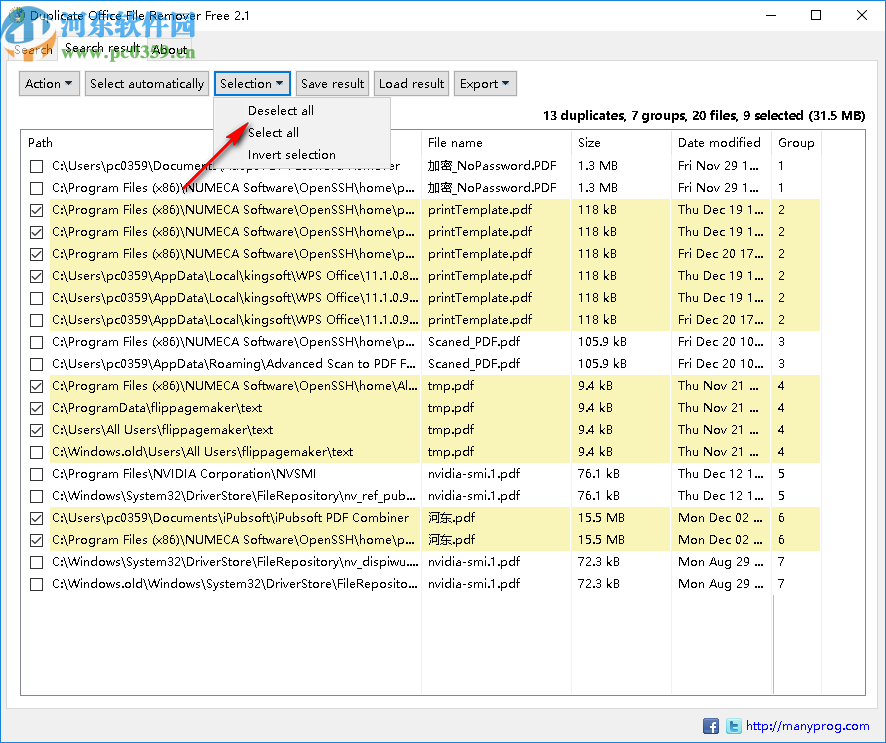Switch to the Search tab

point(33,49)
